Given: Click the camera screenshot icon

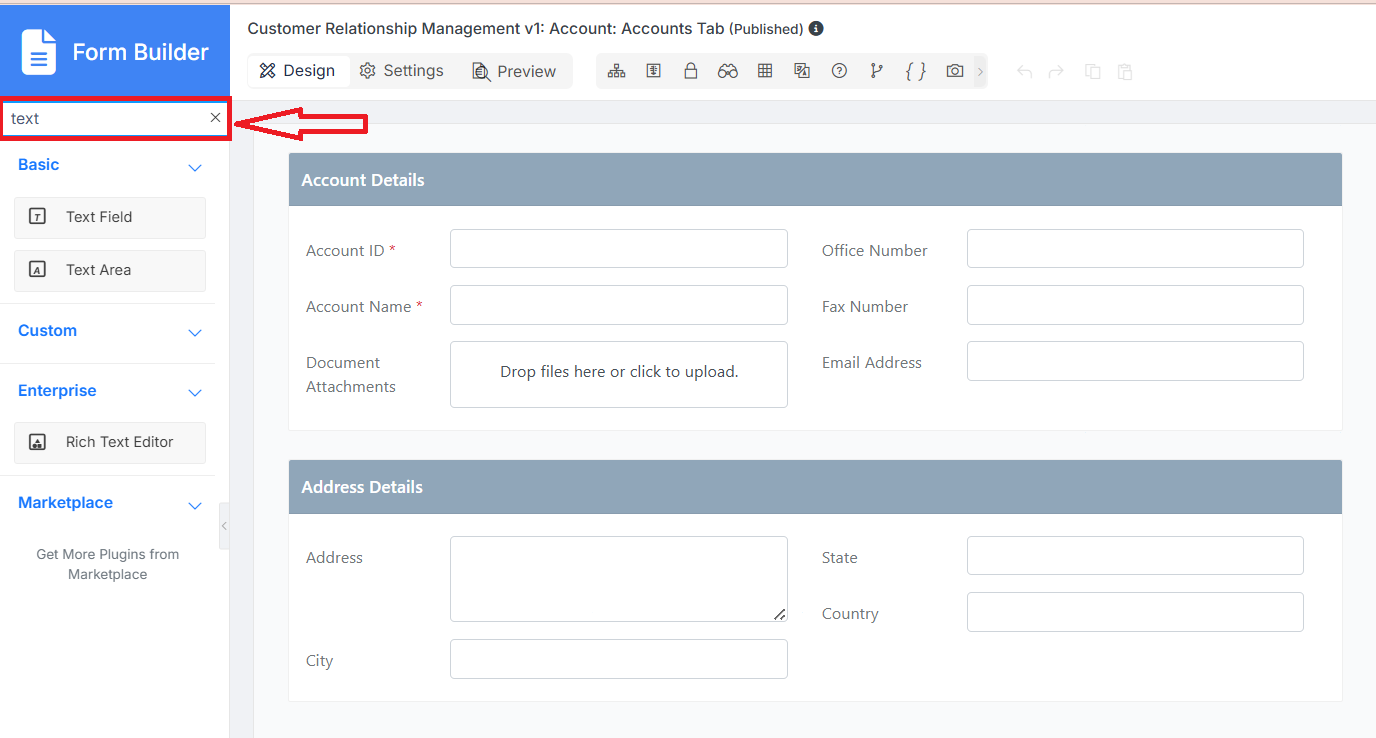Looking at the screenshot, I should (x=955, y=71).
